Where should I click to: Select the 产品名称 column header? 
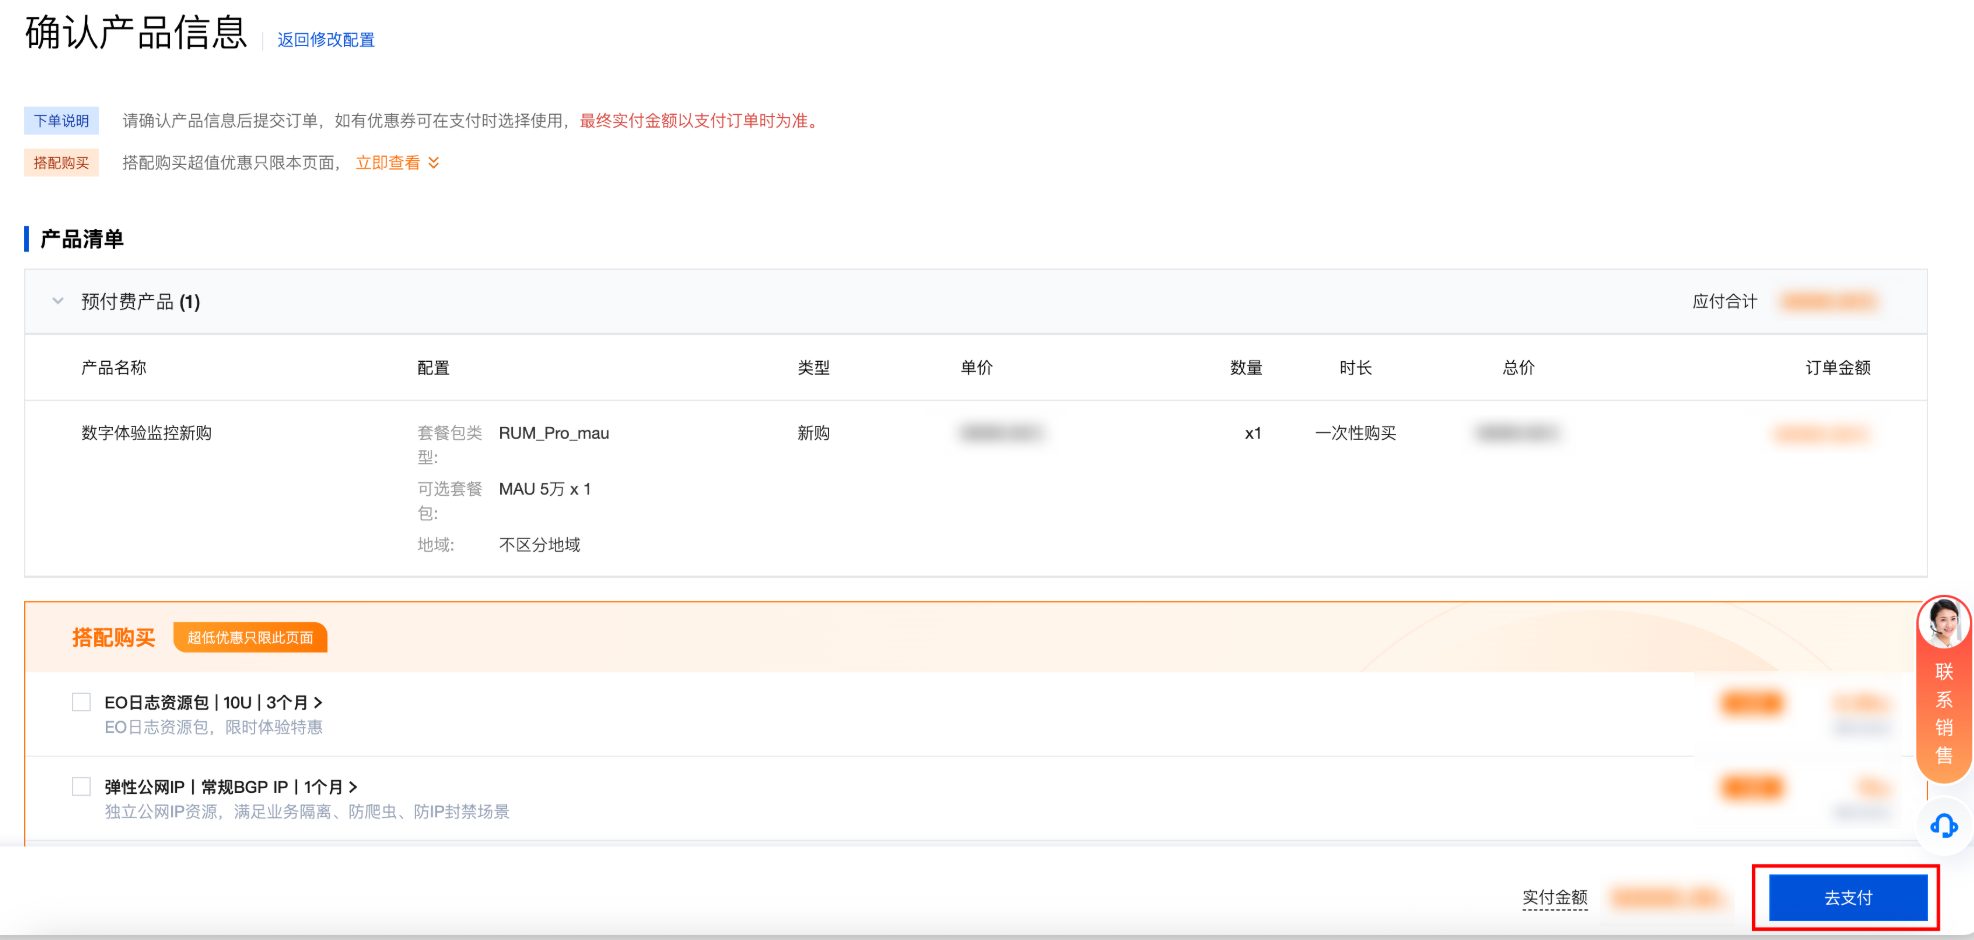coord(114,368)
